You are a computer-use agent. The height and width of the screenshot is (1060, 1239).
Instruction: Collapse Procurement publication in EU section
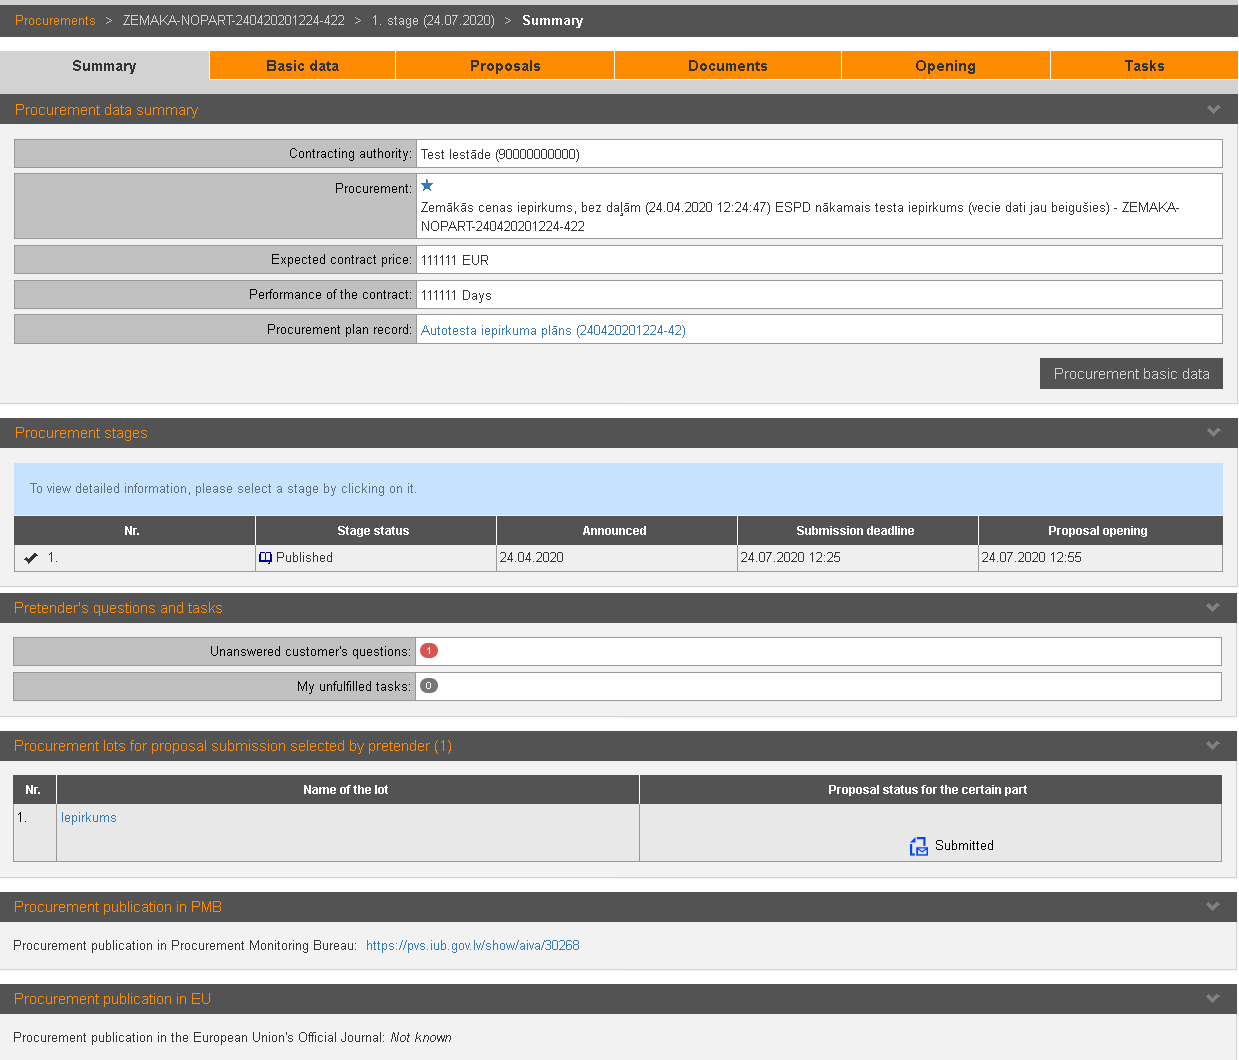pyautogui.click(x=1213, y=999)
